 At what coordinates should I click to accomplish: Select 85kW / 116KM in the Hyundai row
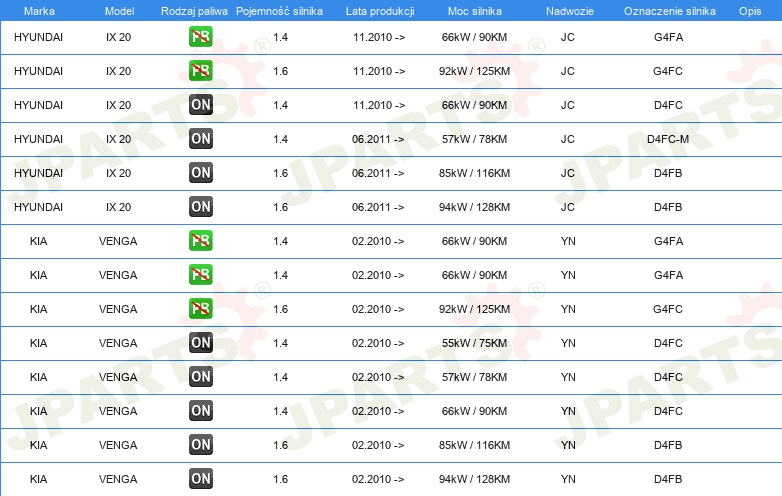point(474,173)
